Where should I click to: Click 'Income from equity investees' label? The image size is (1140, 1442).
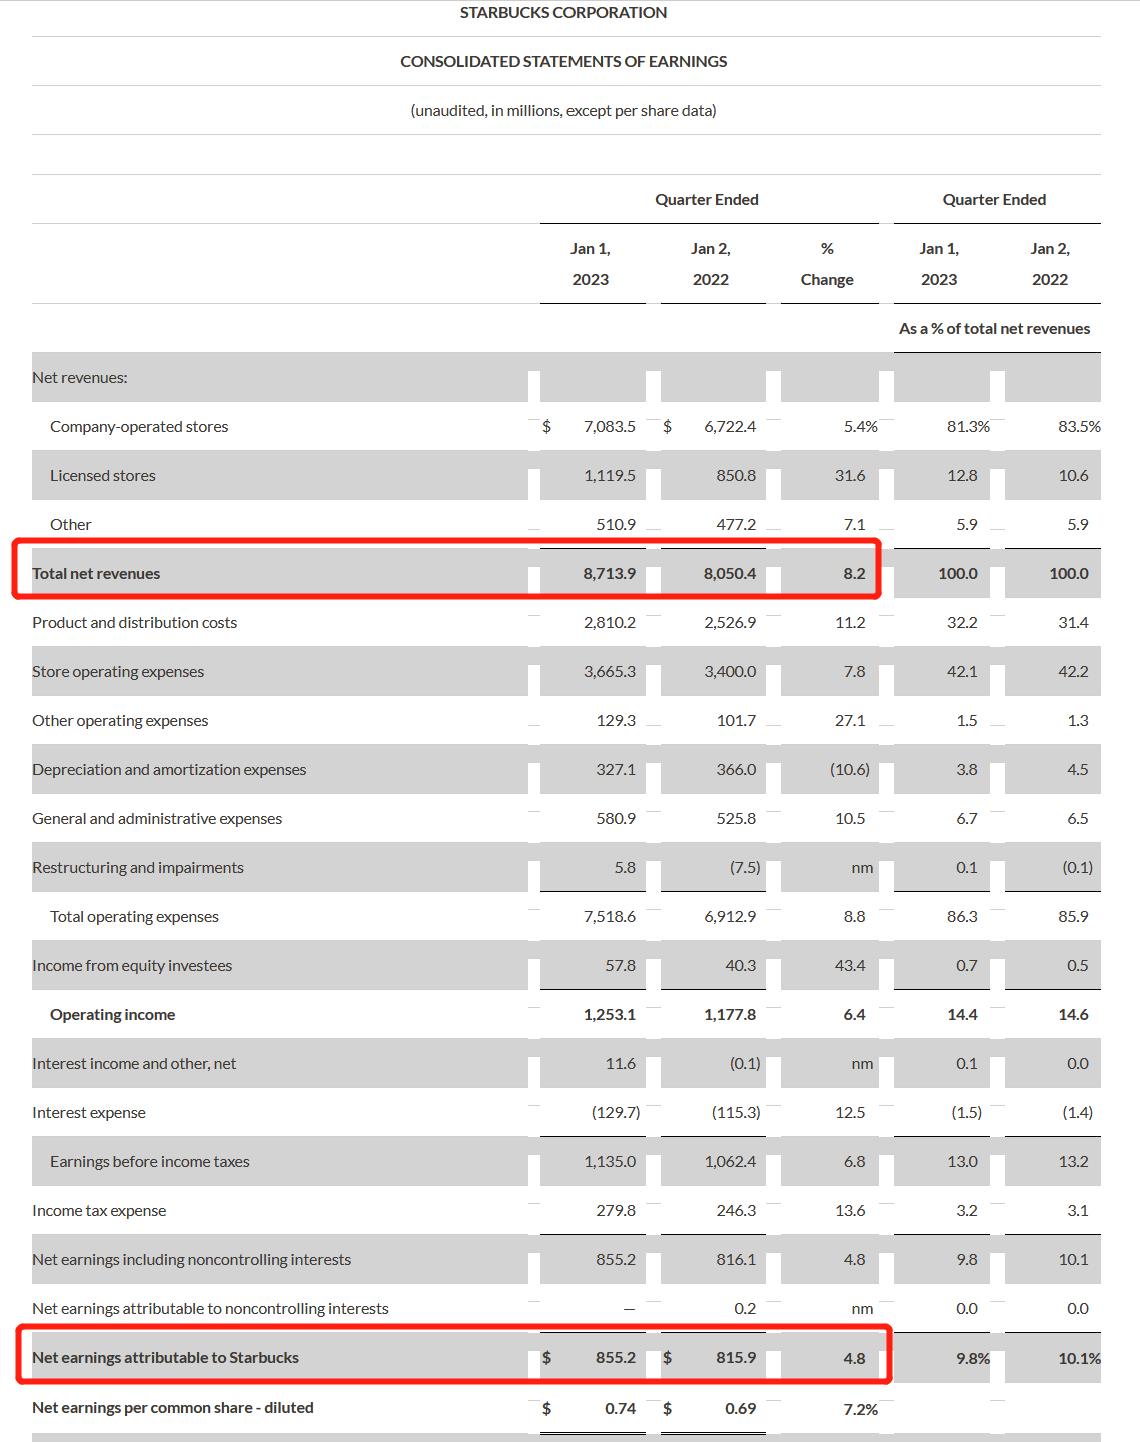[x=132, y=966]
